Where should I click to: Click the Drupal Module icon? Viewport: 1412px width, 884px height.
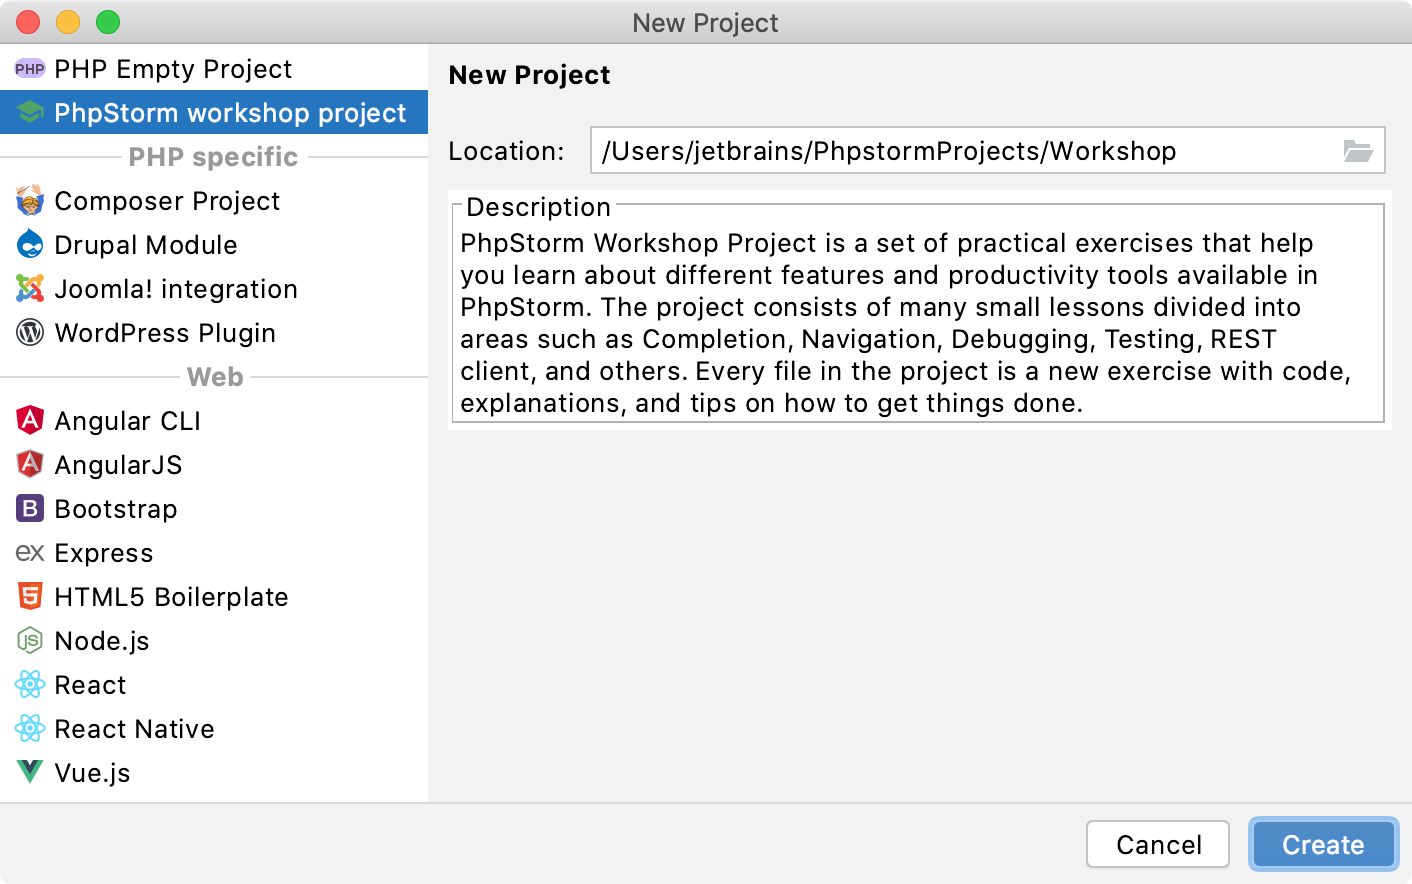[29, 244]
